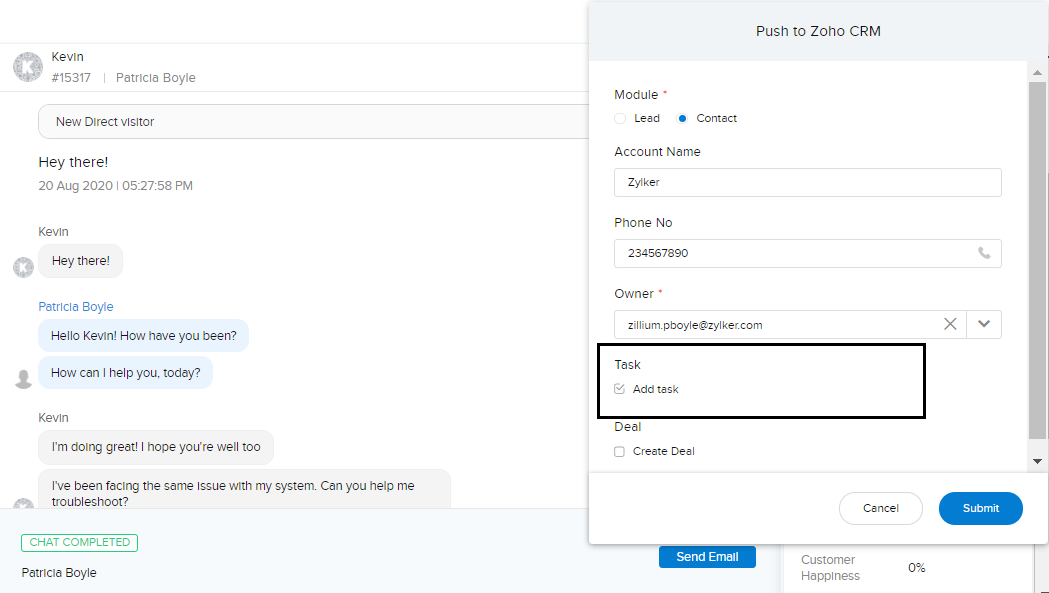Screen dimensions: 1049x593
Task: Expand the Owner dropdown chevron
Action: [984, 324]
